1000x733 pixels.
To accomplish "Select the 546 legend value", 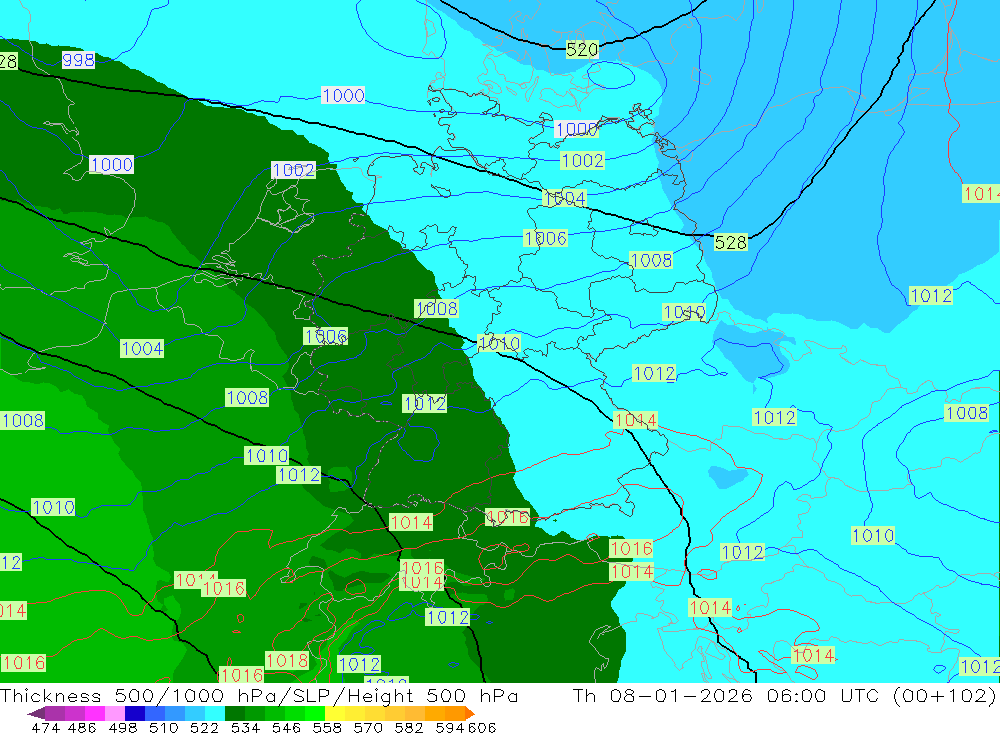I will tap(286, 727).
